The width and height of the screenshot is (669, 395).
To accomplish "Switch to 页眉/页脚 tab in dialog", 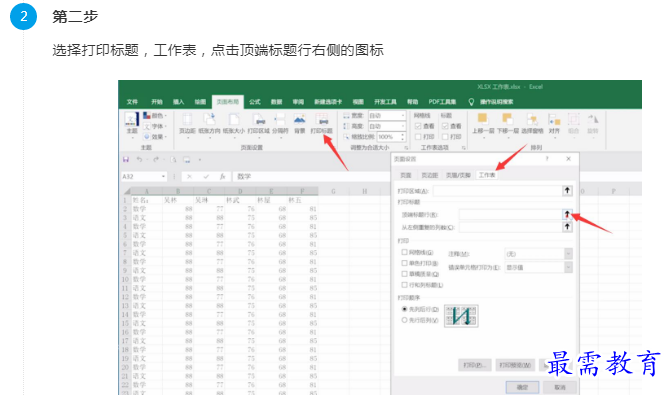I will point(458,175).
